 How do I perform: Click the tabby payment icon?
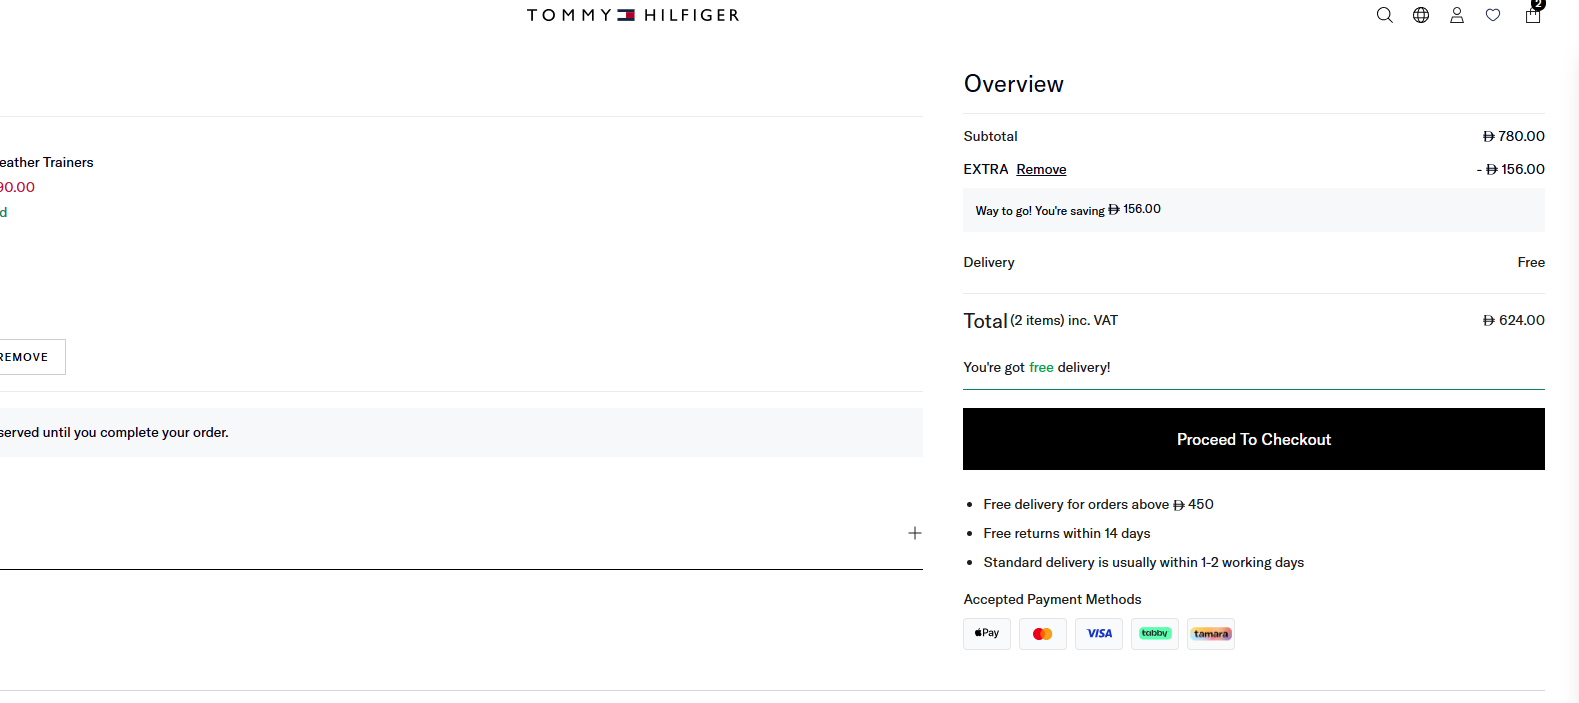tap(1155, 633)
